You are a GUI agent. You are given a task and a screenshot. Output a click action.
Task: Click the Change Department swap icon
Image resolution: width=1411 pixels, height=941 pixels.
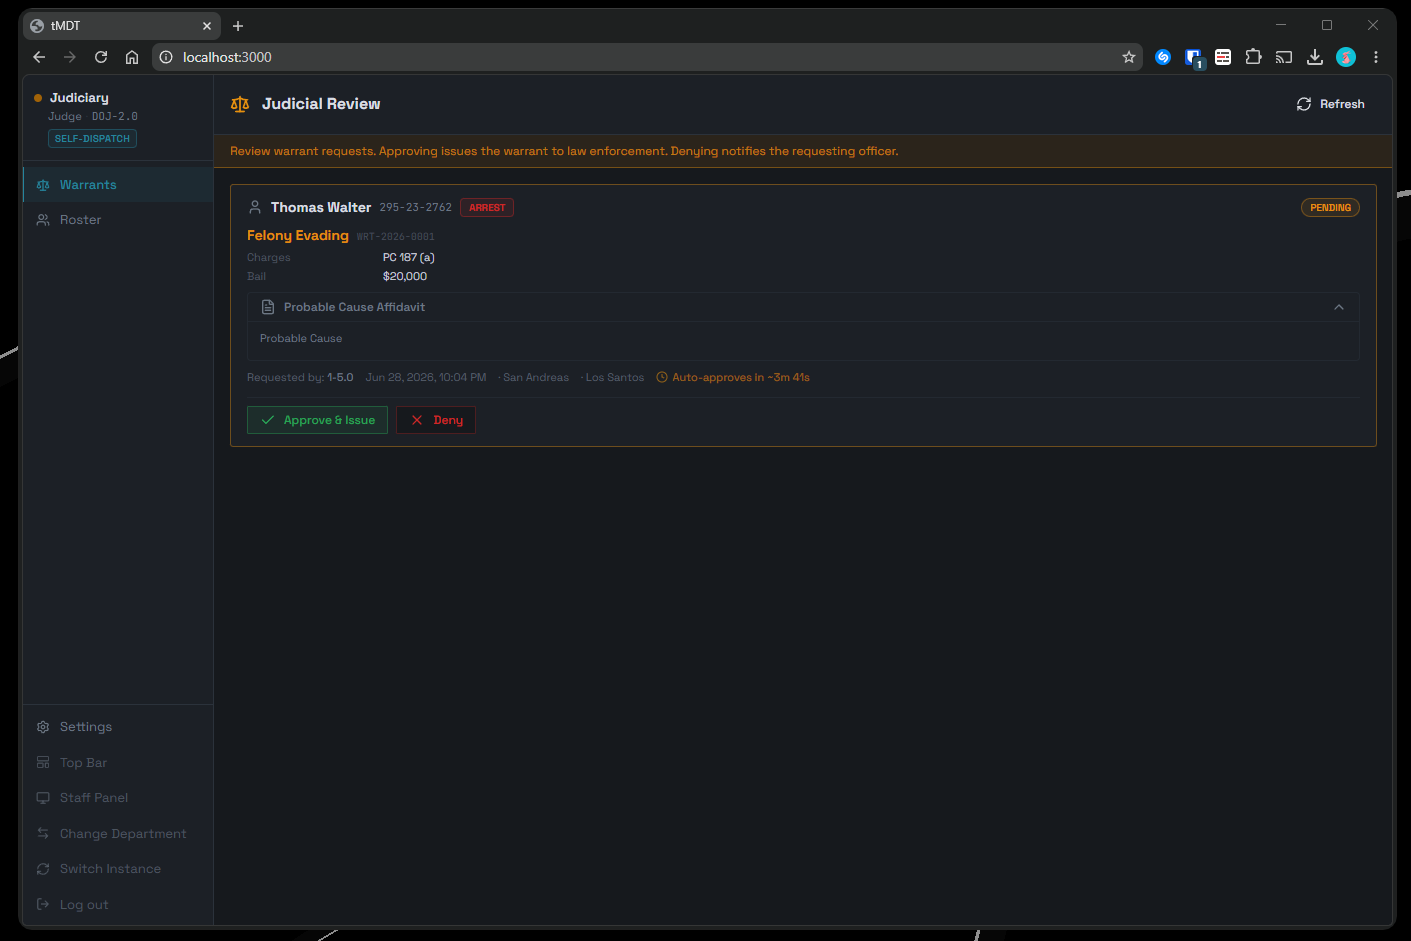43,834
